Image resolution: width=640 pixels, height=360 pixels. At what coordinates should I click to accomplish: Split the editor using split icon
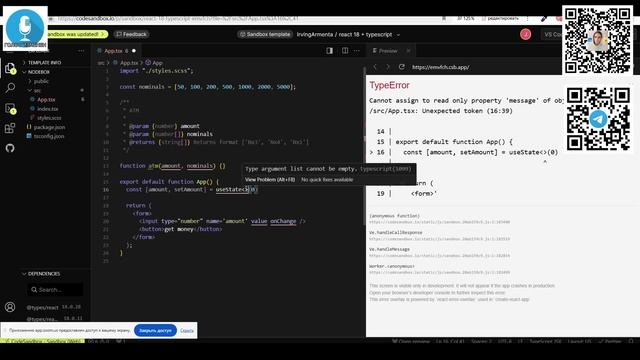click(x=345, y=51)
